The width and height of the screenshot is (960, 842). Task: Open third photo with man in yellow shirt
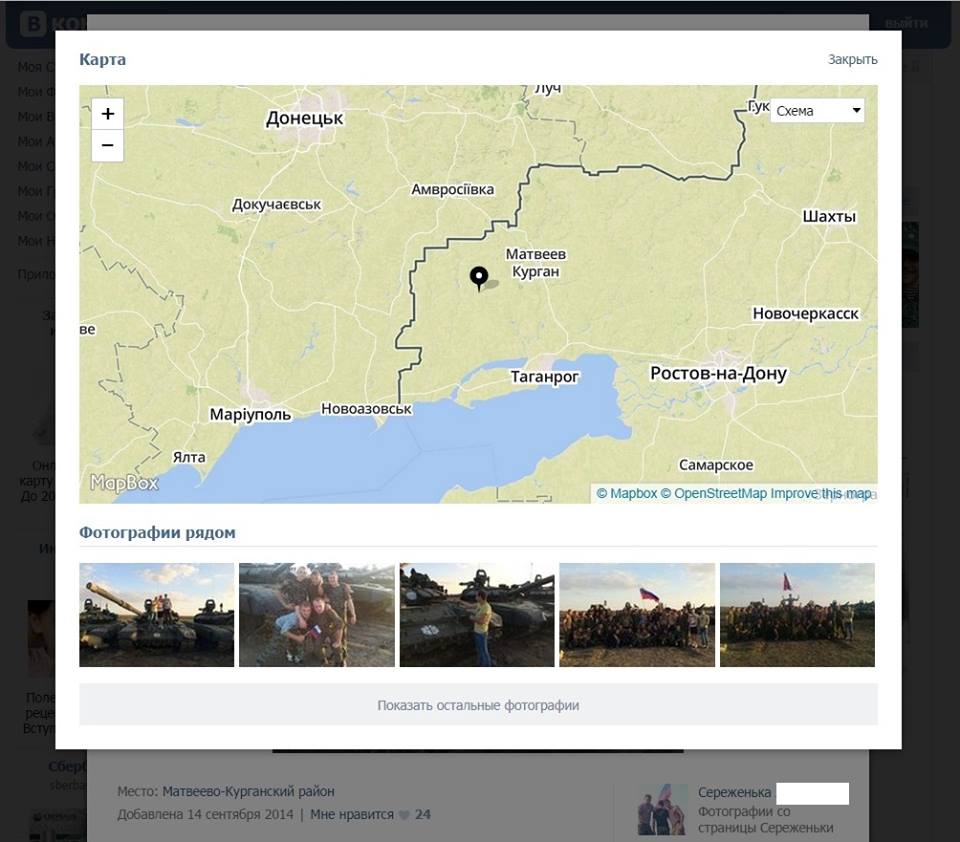coord(477,614)
